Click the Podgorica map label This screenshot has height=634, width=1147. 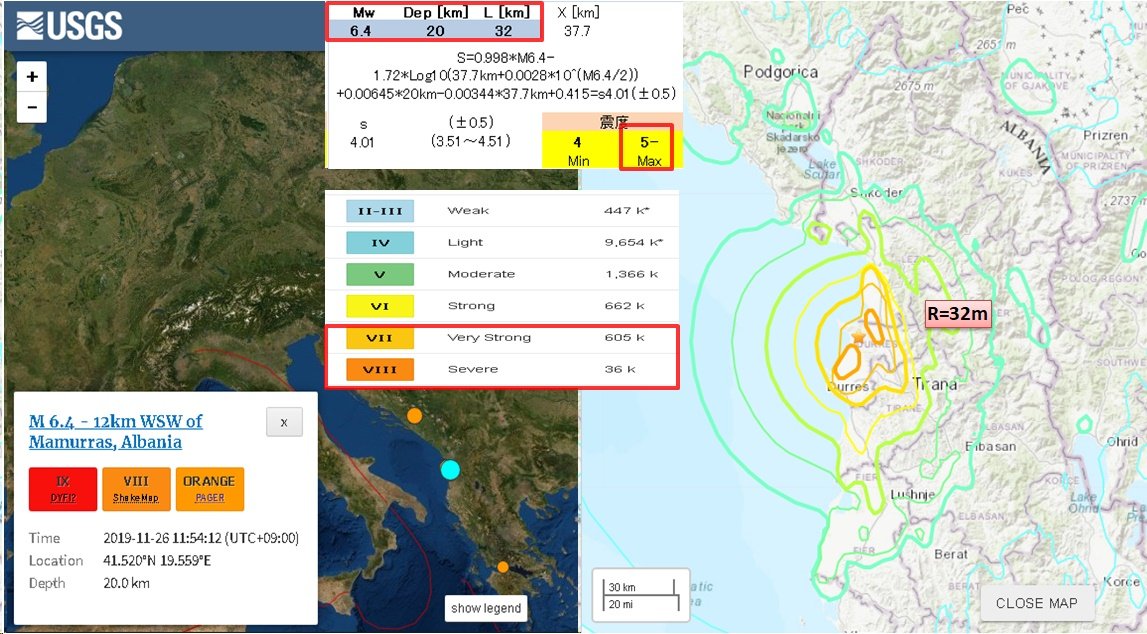[781, 72]
